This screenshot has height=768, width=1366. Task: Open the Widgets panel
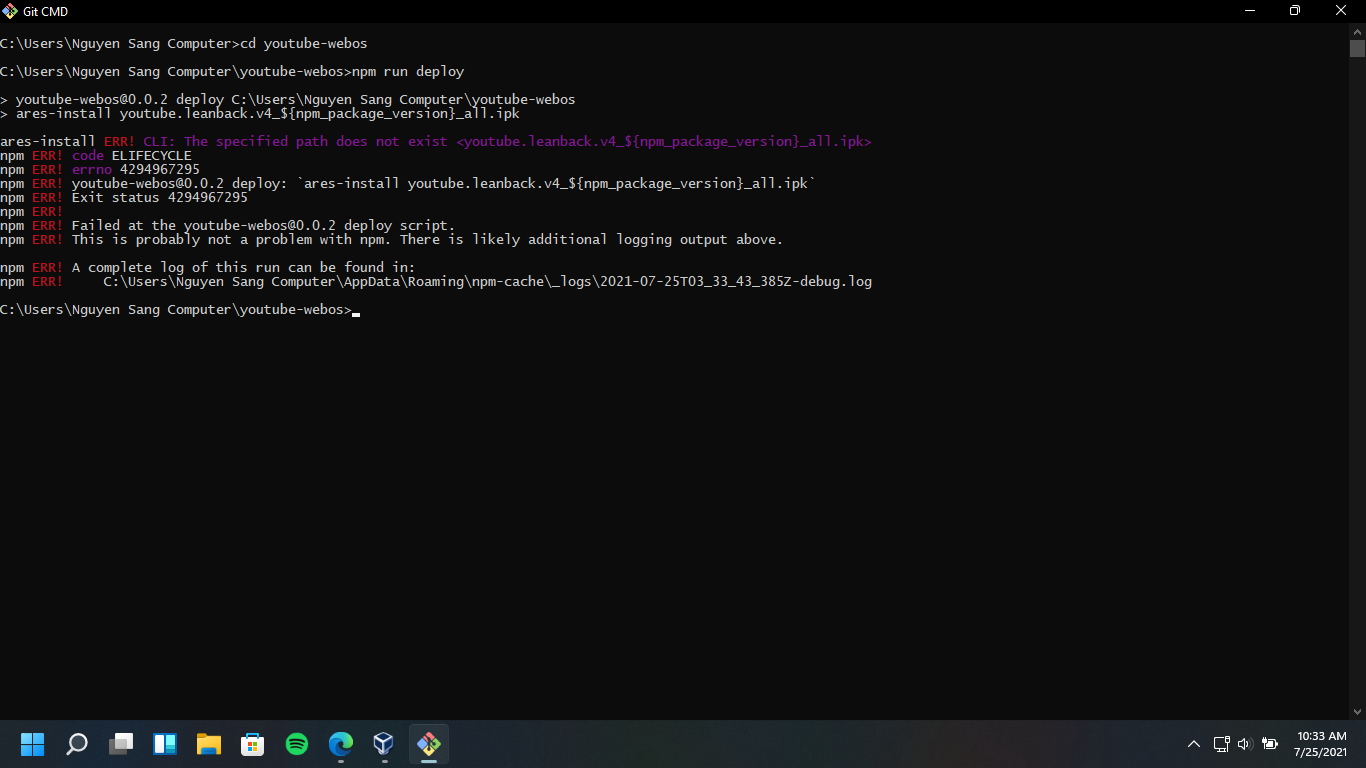click(165, 744)
